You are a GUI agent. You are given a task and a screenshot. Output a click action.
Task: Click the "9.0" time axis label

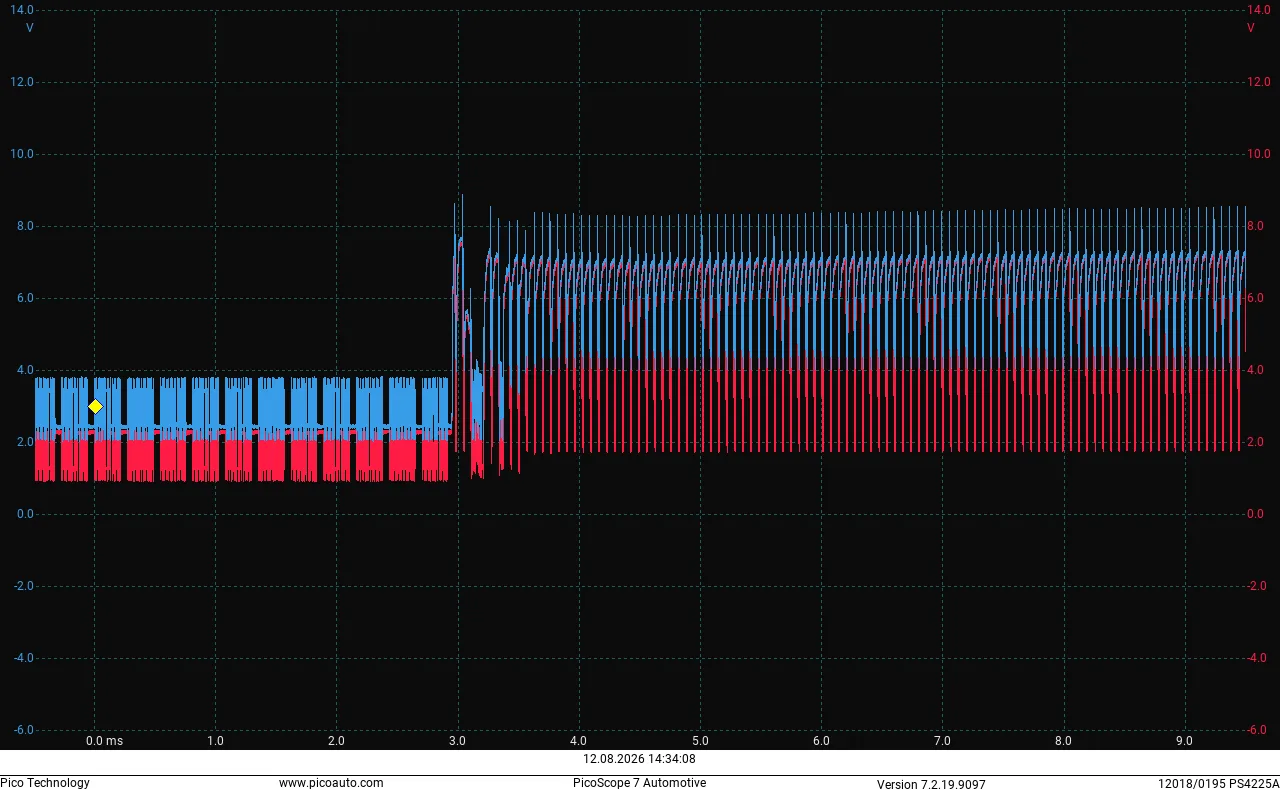(1184, 741)
